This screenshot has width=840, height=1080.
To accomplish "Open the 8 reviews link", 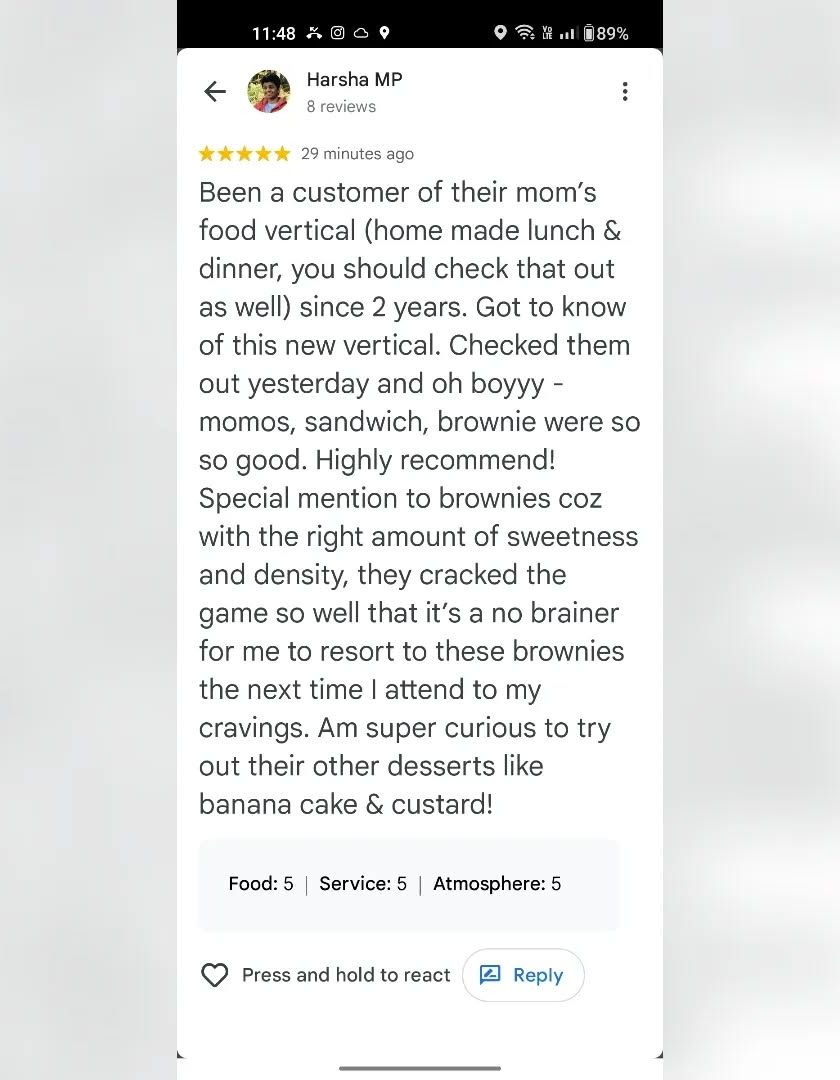I will 341,106.
